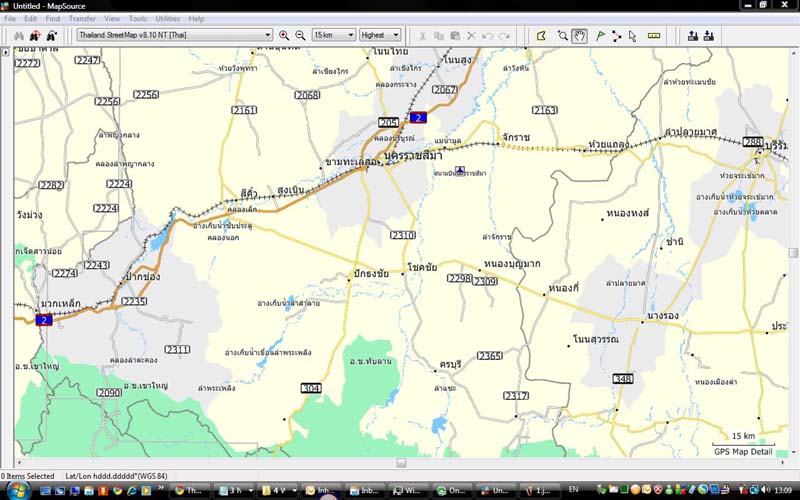Select the Zoom tool magnifier
The height and width of the screenshot is (500, 800).
(x=563, y=35)
